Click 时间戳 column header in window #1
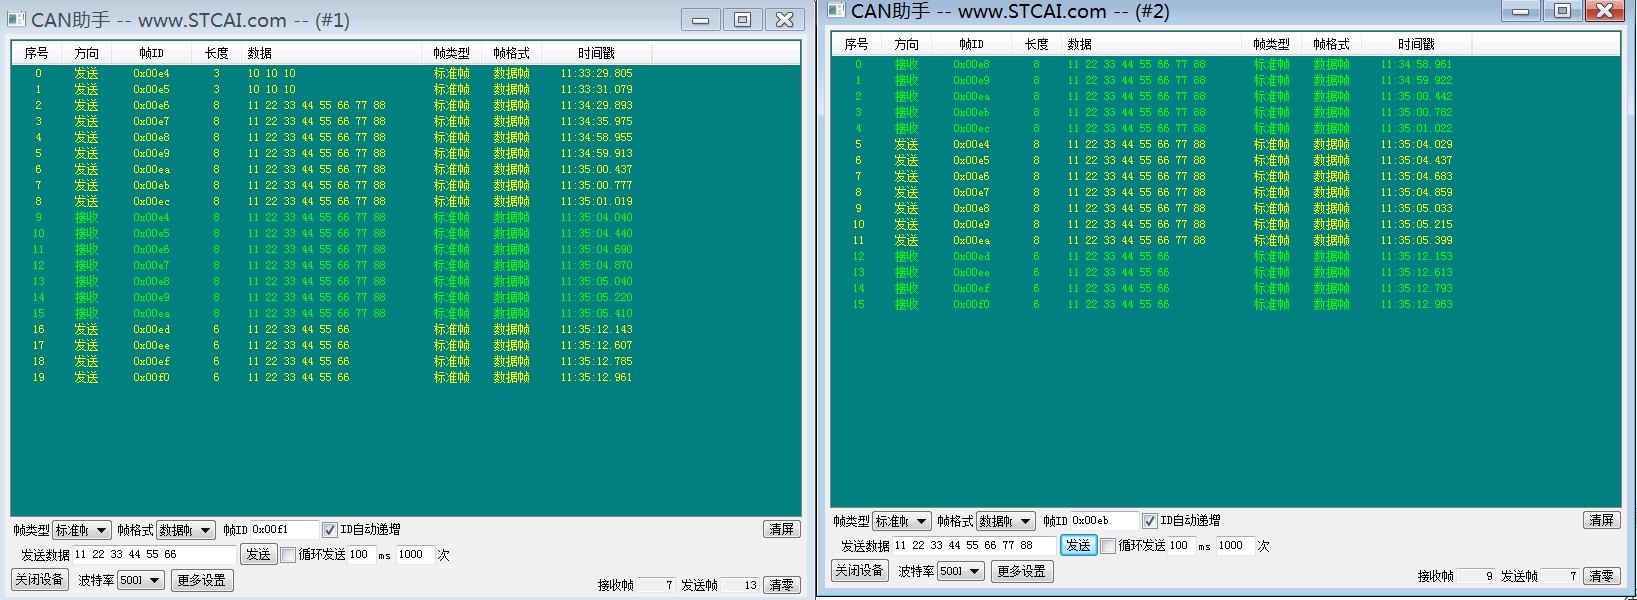The image size is (1637, 600). tap(596, 53)
